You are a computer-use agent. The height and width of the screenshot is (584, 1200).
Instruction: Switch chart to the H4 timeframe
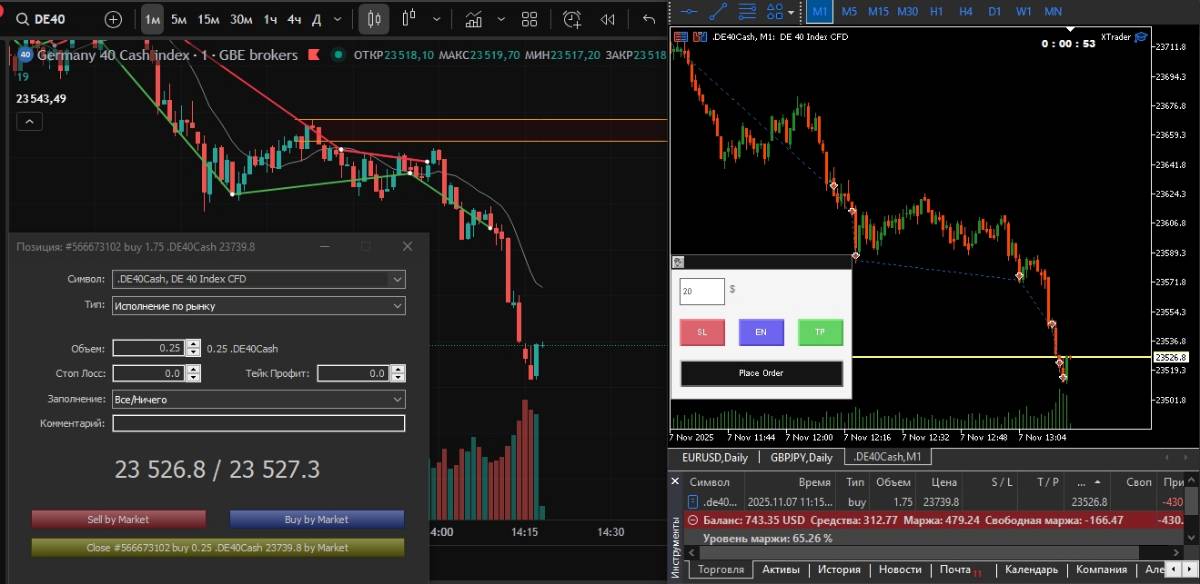pyautogui.click(x=965, y=11)
